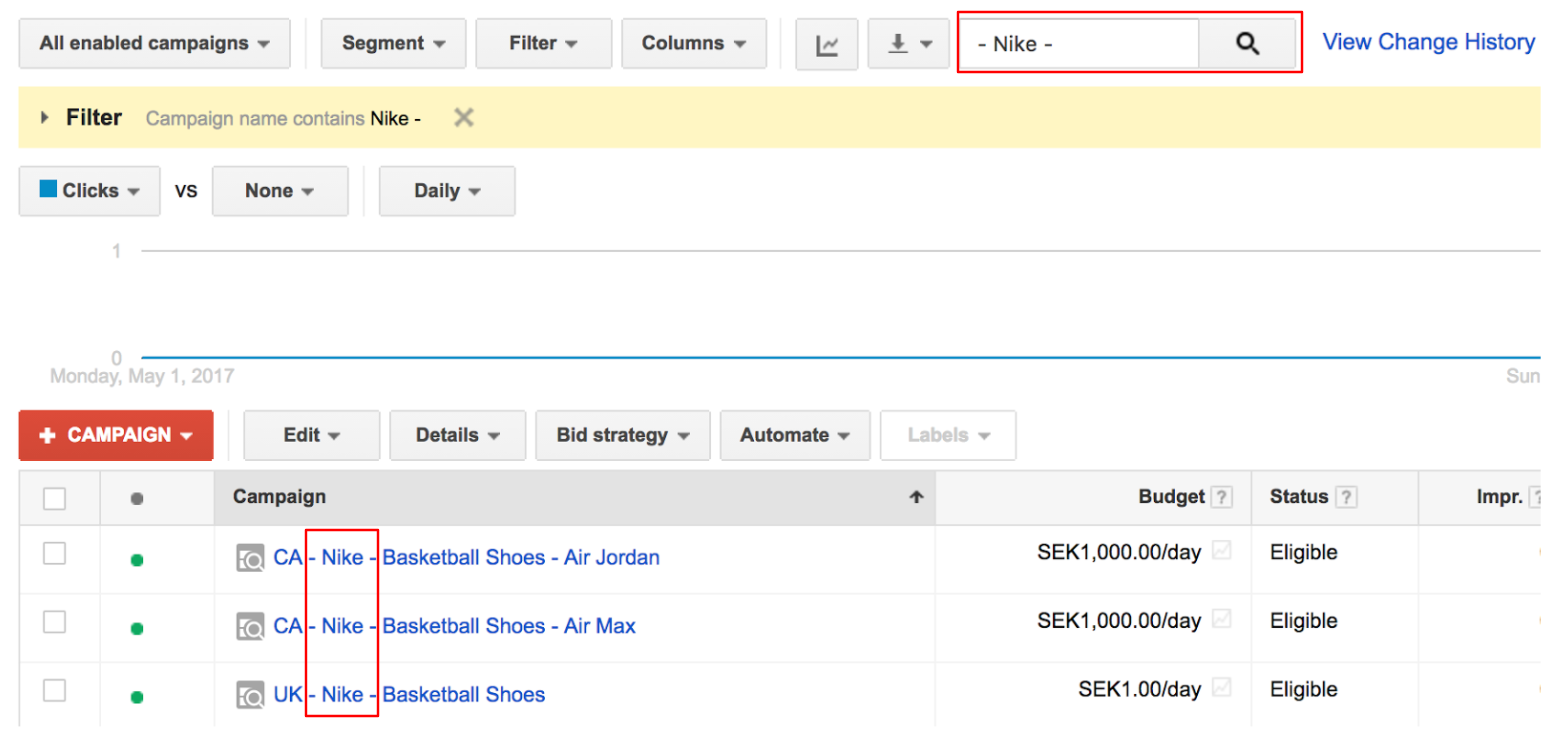Click the red CAMPAIGN button
The height and width of the screenshot is (730, 1546).
[115, 435]
